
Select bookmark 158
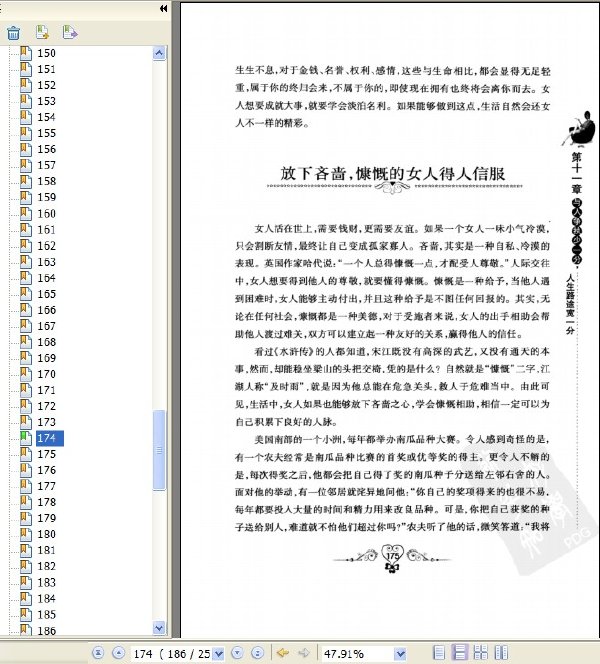click(46, 181)
